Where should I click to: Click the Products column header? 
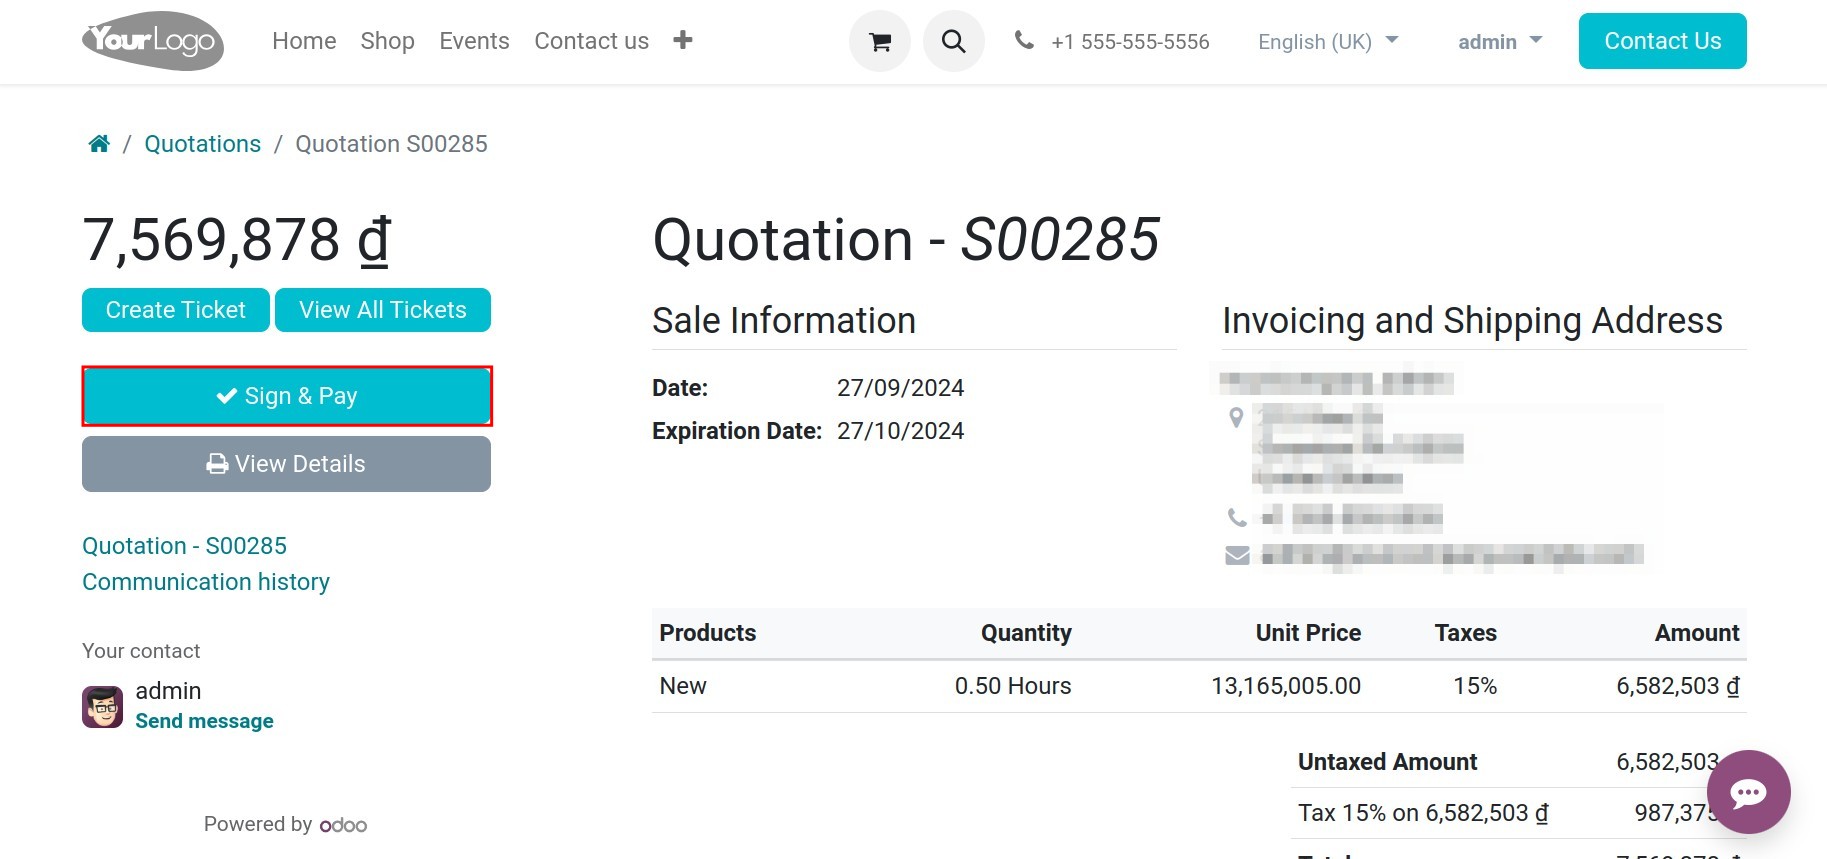click(708, 633)
